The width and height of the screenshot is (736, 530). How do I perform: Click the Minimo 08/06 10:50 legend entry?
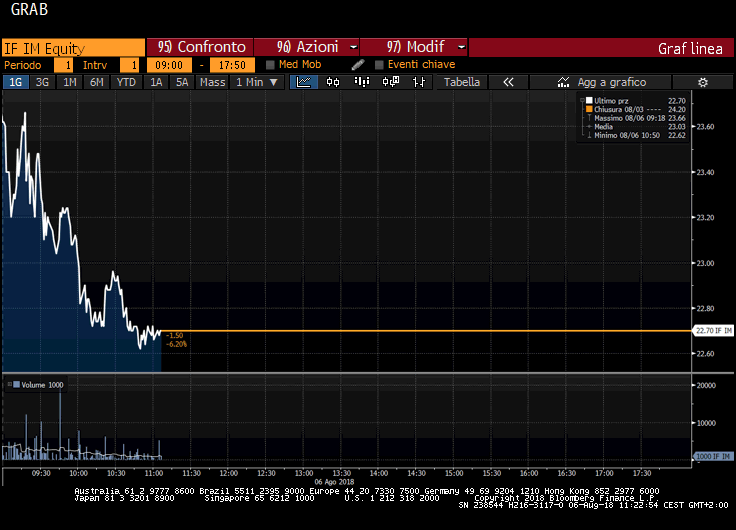(x=627, y=135)
